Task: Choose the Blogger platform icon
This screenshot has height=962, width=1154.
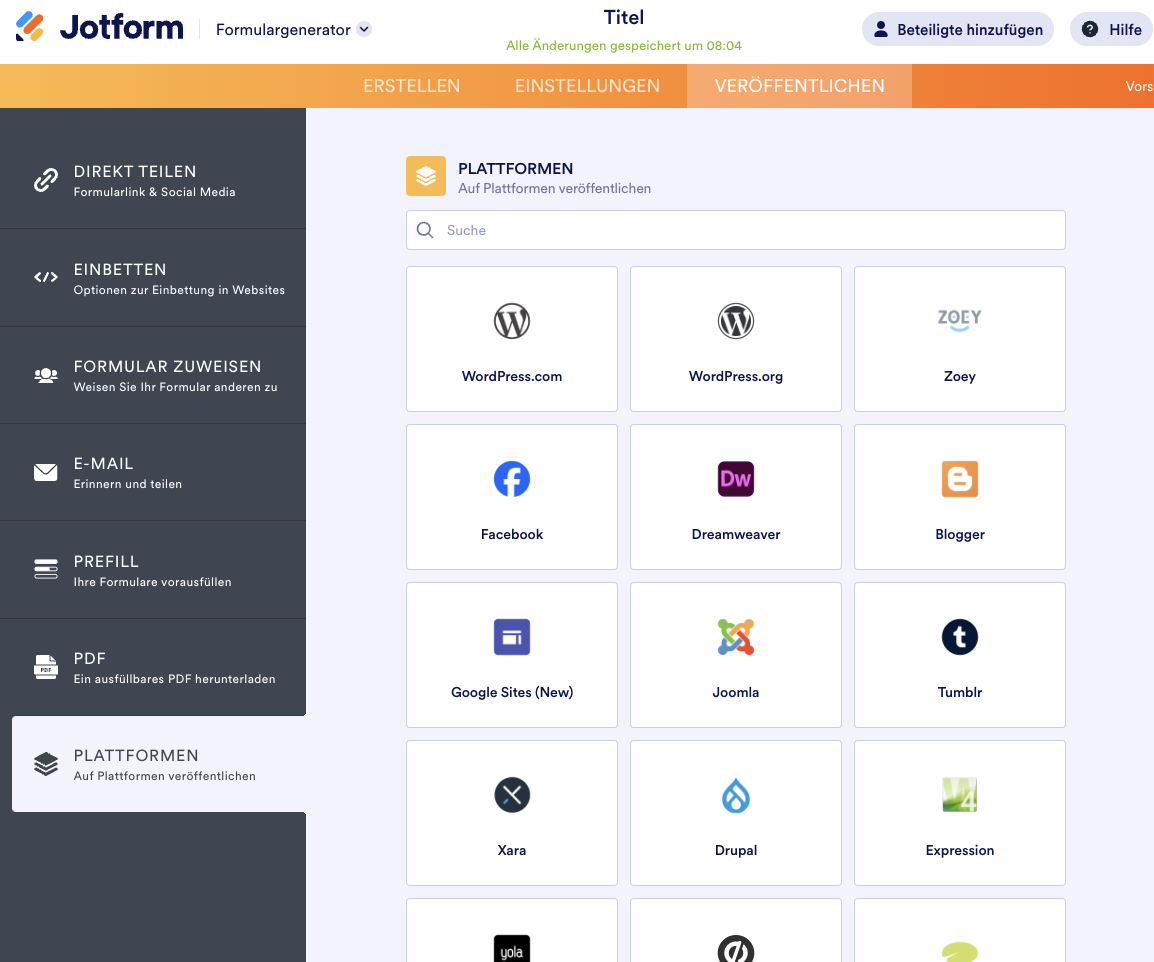Action: click(959, 480)
